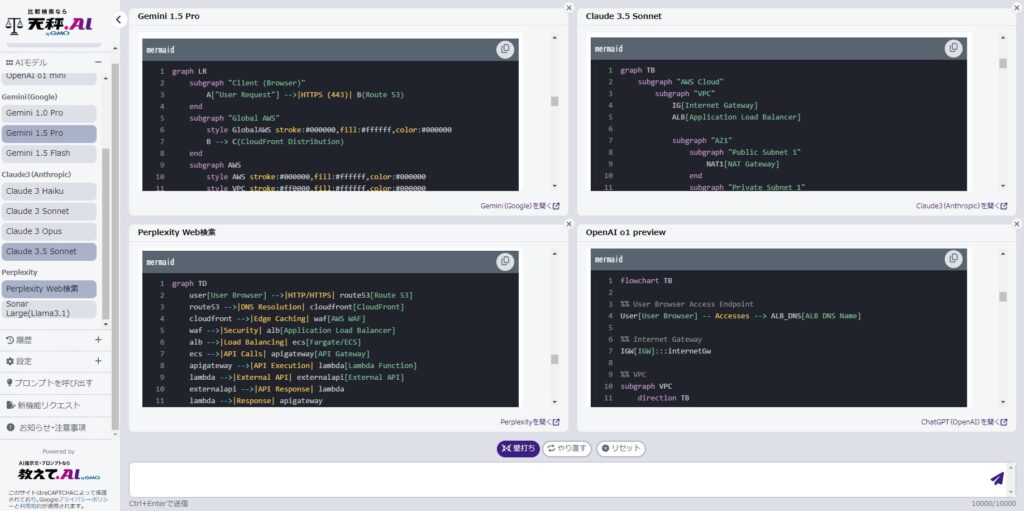The image size is (1024, 511).
Task: Toggle the Claude 3 Opus model
Action: click(49, 231)
